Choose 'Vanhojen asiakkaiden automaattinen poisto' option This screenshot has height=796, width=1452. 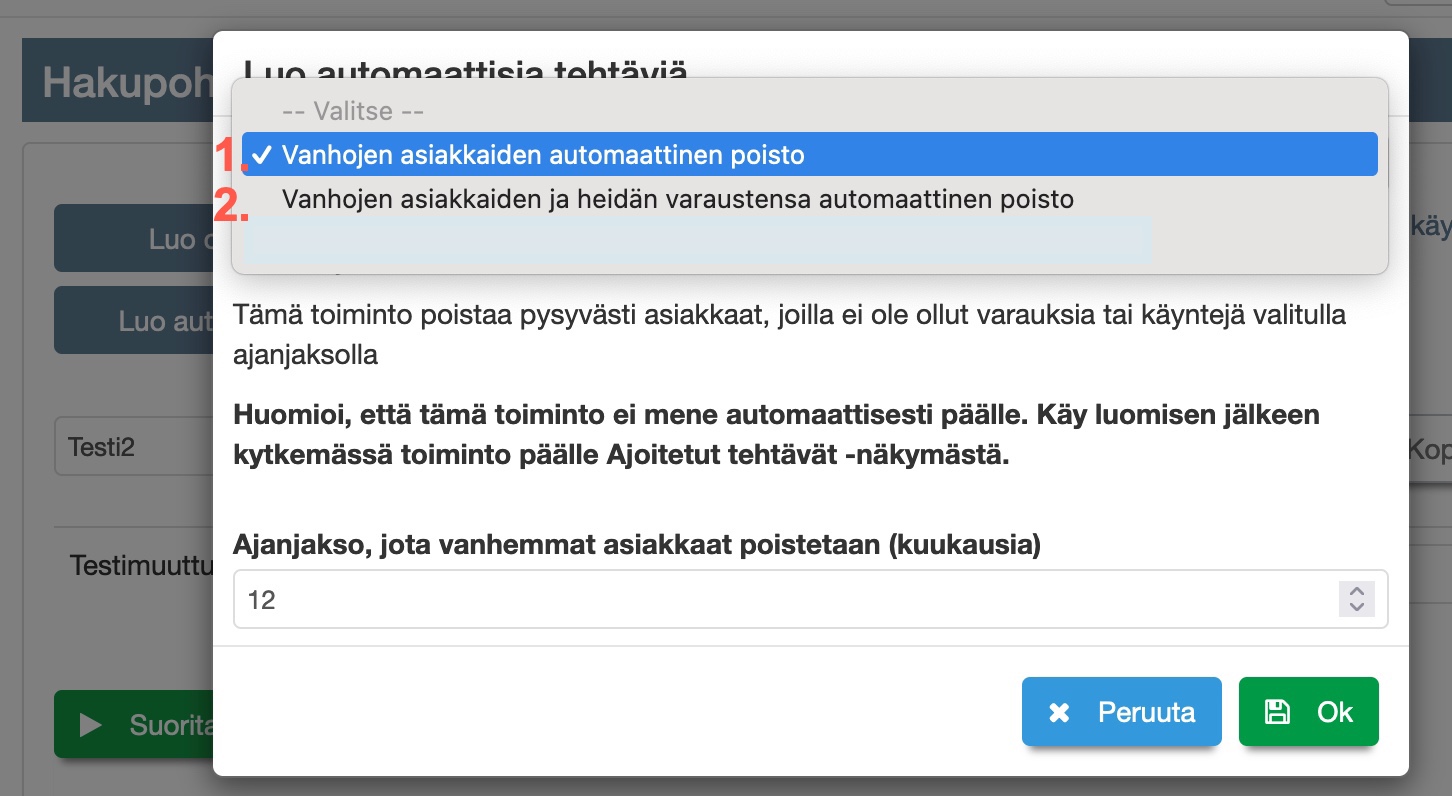pyautogui.click(x=543, y=155)
